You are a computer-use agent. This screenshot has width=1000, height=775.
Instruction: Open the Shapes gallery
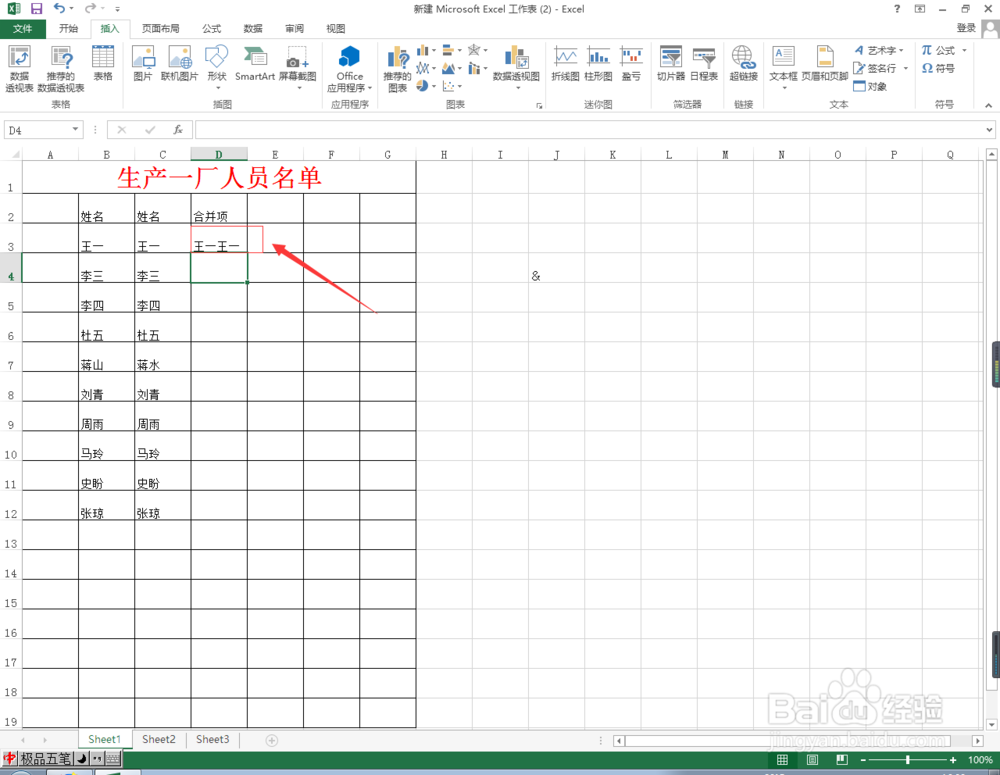click(217, 66)
